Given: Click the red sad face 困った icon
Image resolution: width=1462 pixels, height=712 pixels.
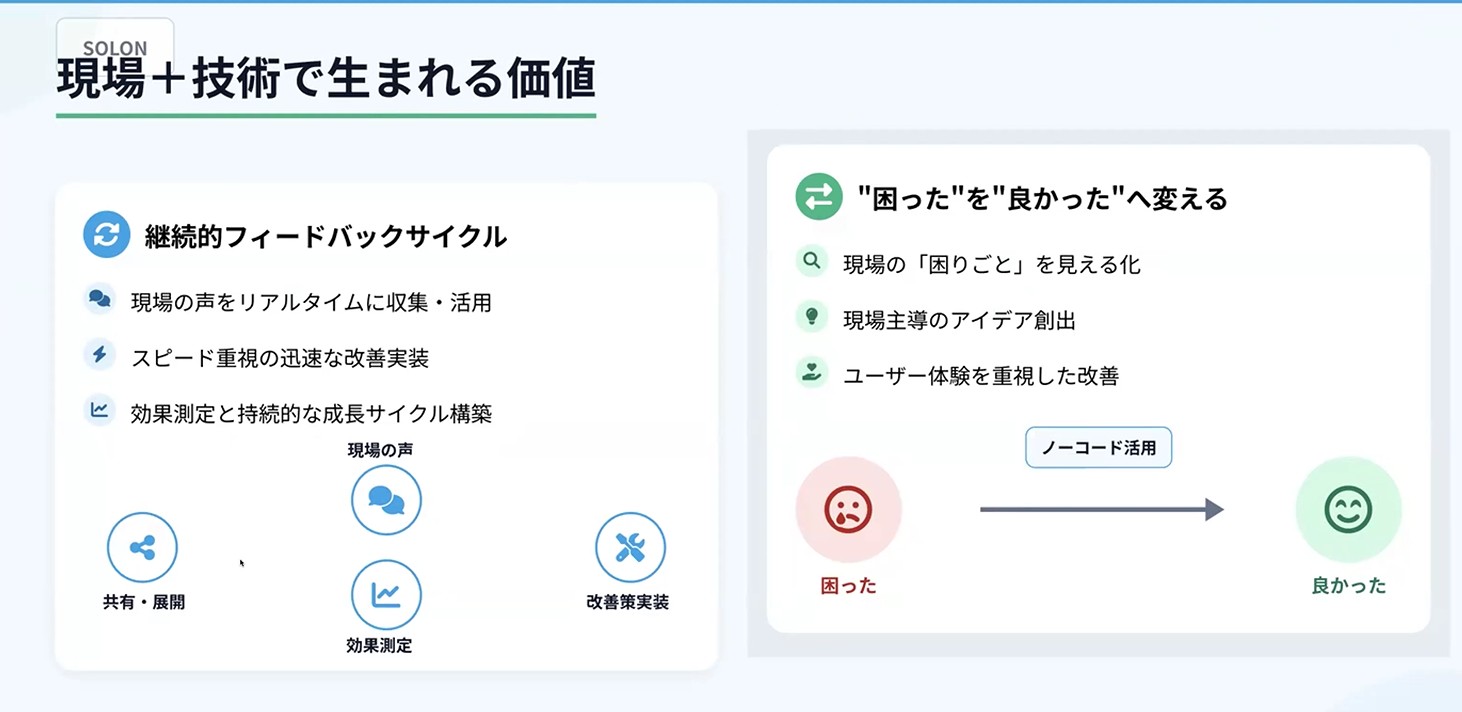Looking at the screenshot, I should (848, 509).
